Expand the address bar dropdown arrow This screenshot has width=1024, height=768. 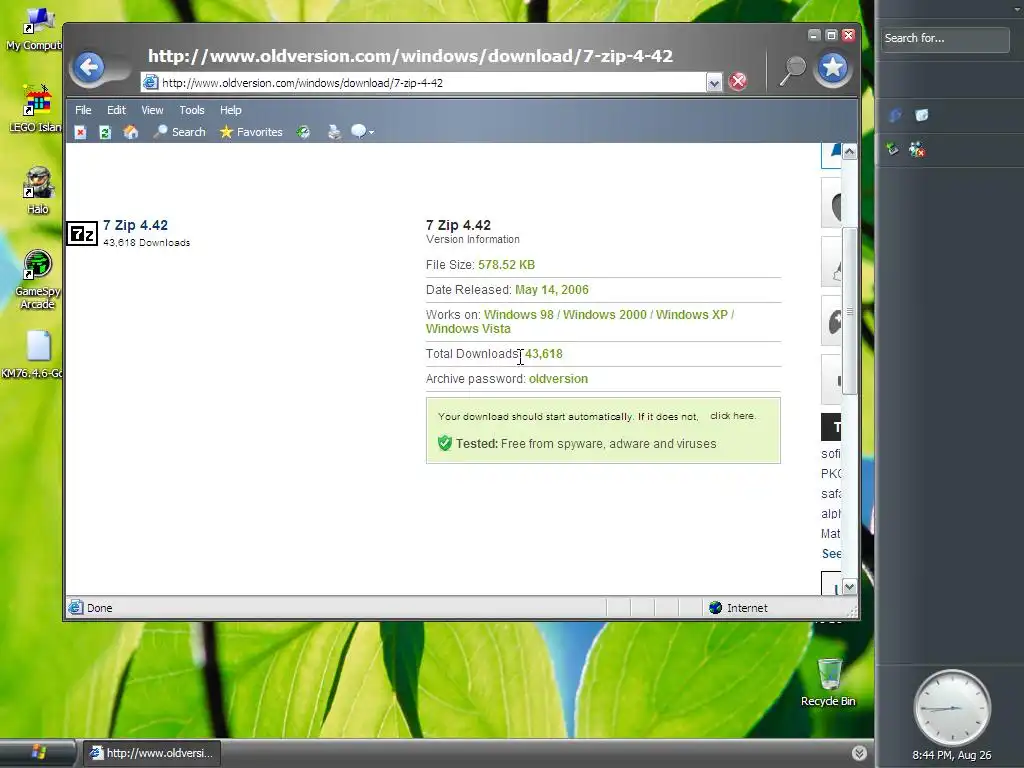tap(714, 83)
